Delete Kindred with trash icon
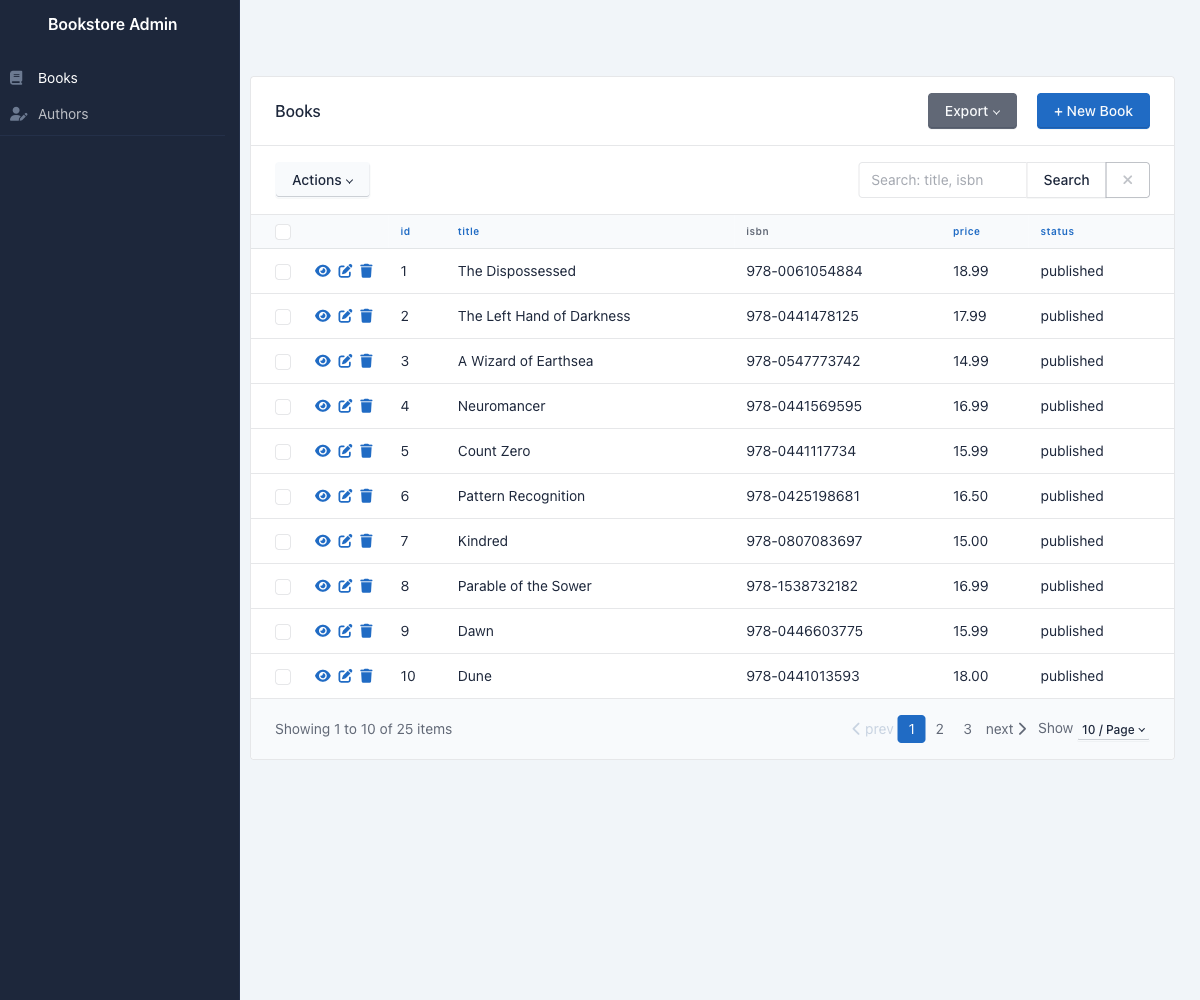Screen dimensions: 1200x1000 tap(366, 541)
